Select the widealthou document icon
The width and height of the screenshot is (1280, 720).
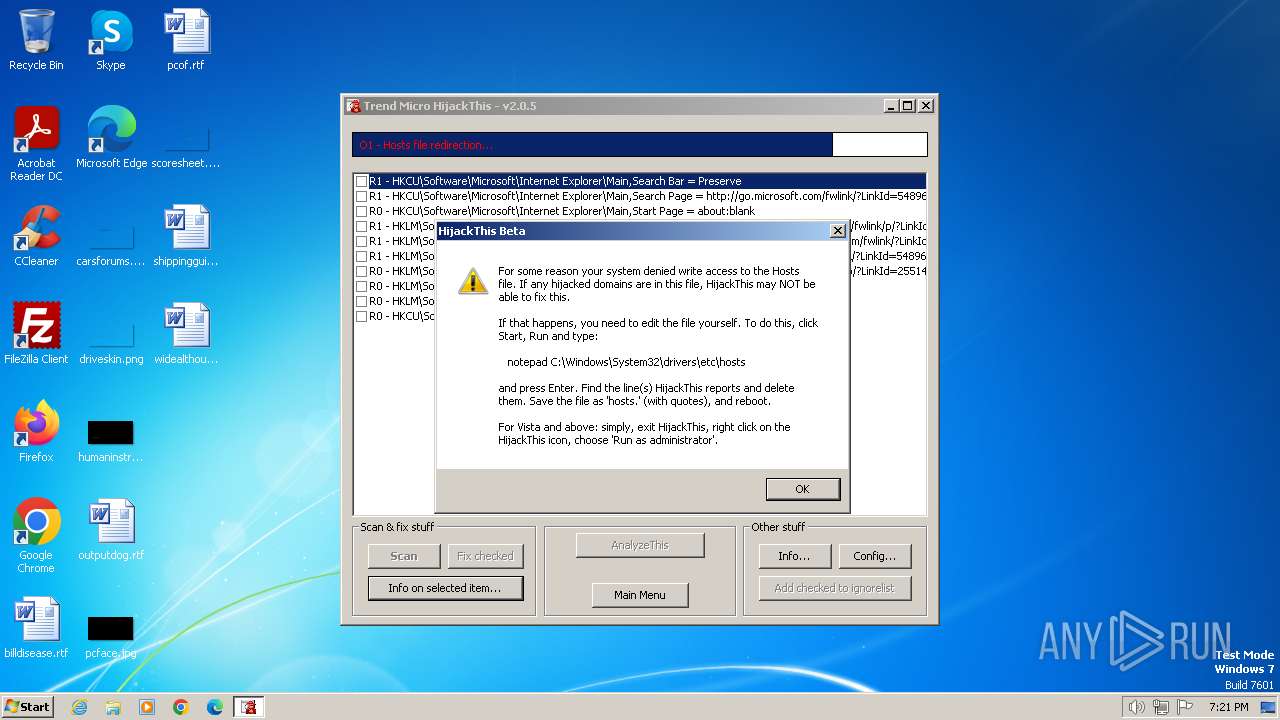[x=186, y=333]
